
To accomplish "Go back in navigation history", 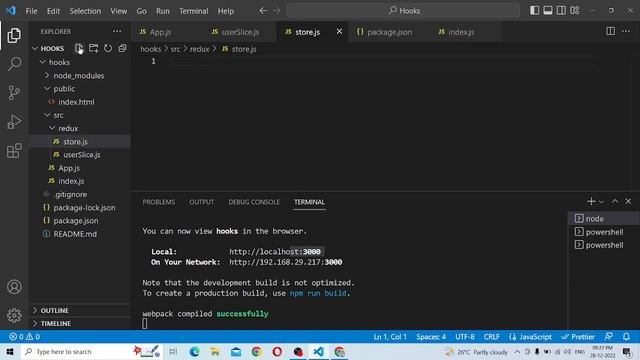I will tap(263, 11).
